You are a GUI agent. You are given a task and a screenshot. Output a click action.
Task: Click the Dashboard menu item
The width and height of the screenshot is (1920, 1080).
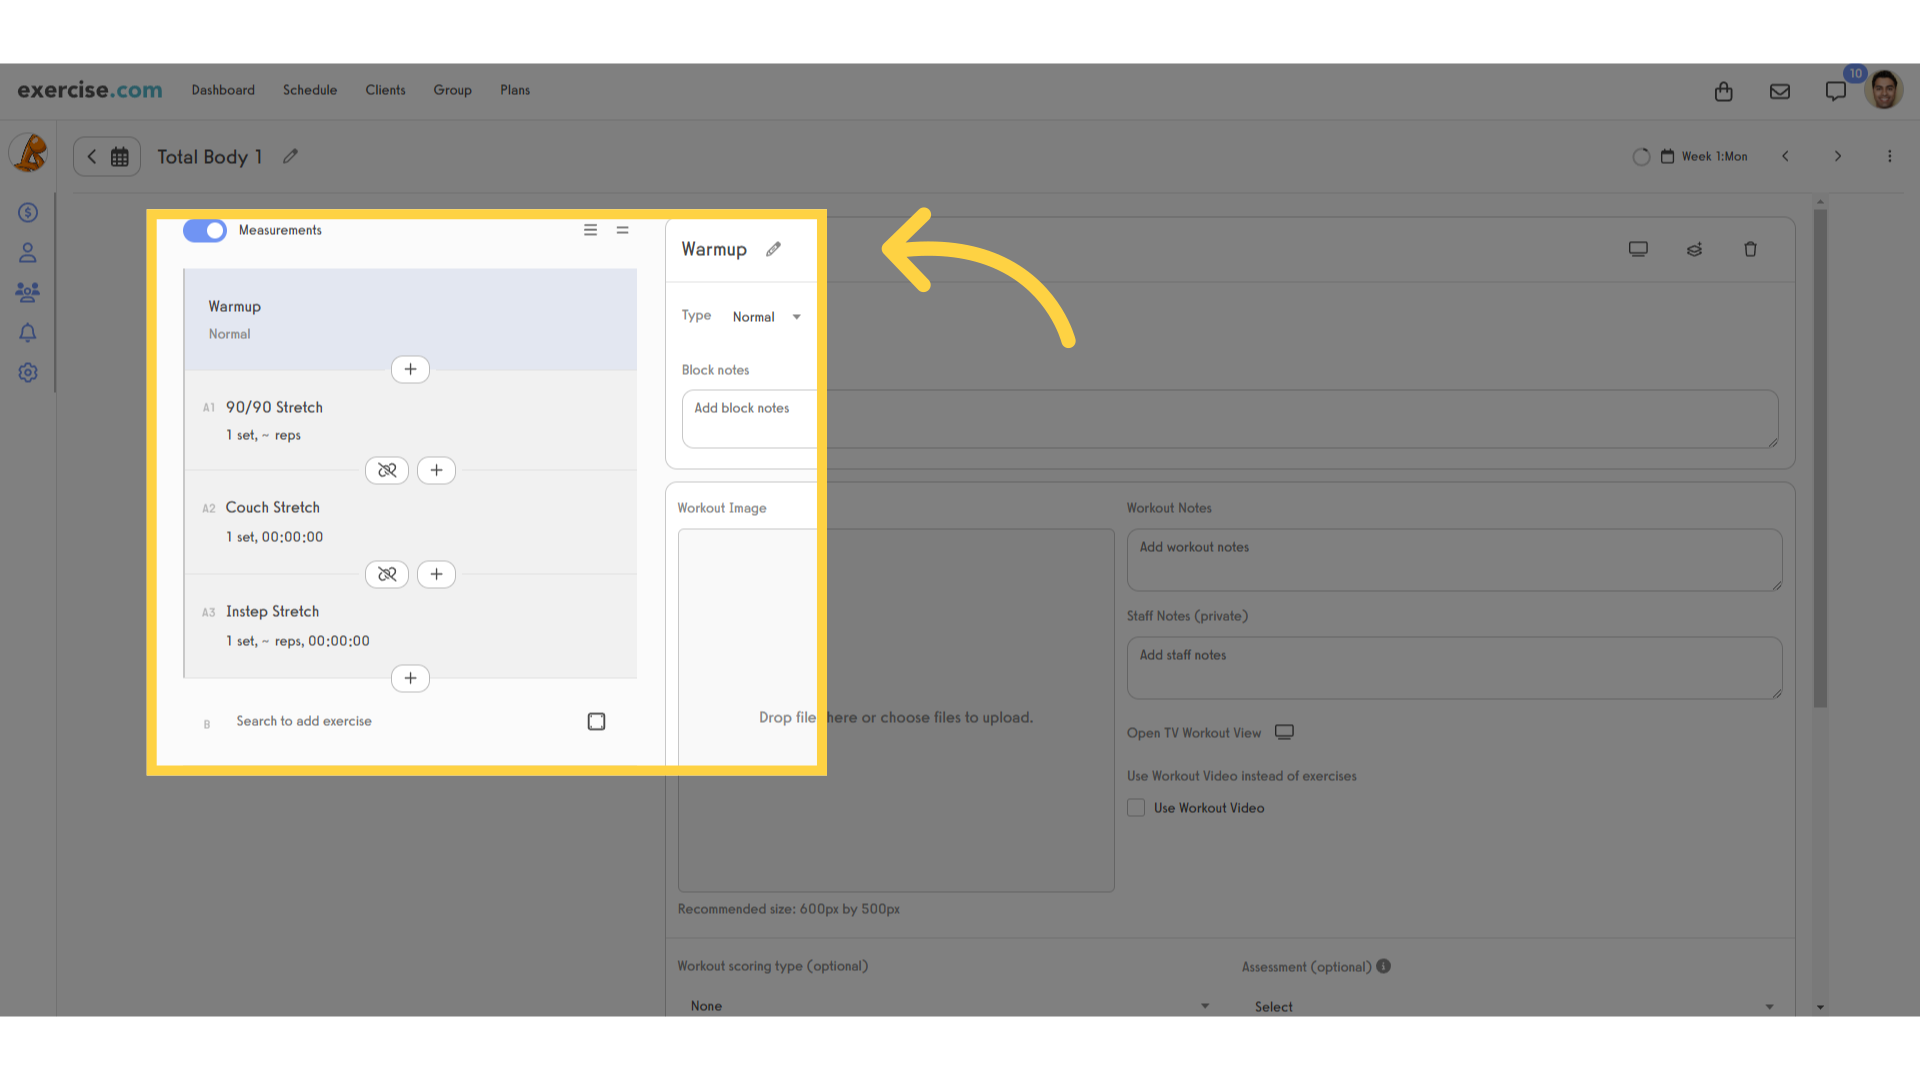[223, 90]
